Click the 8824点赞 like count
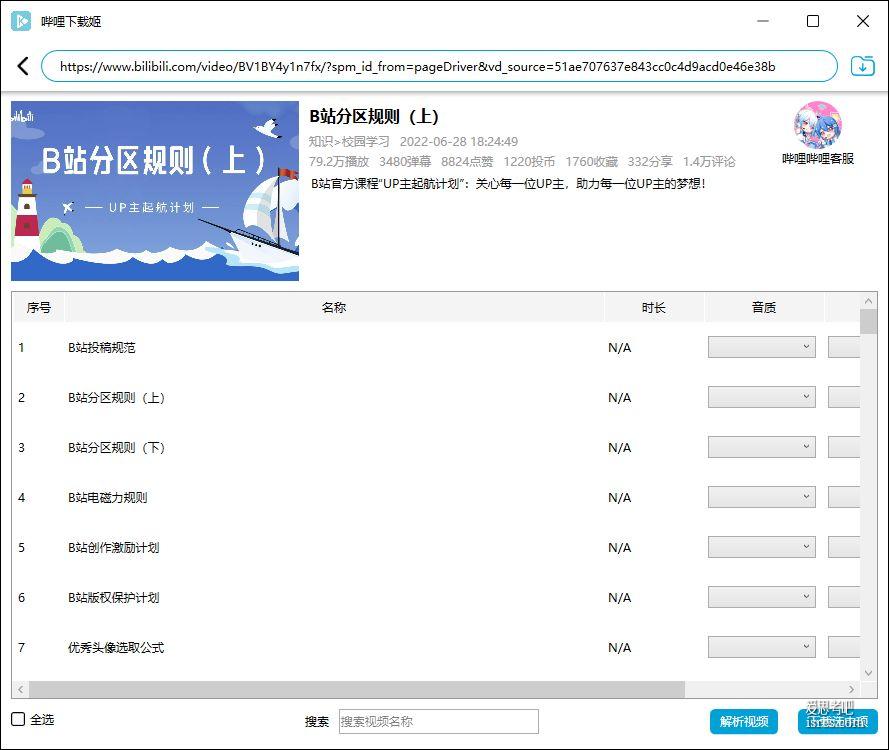 pyautogui.click(x=467, y=162)
